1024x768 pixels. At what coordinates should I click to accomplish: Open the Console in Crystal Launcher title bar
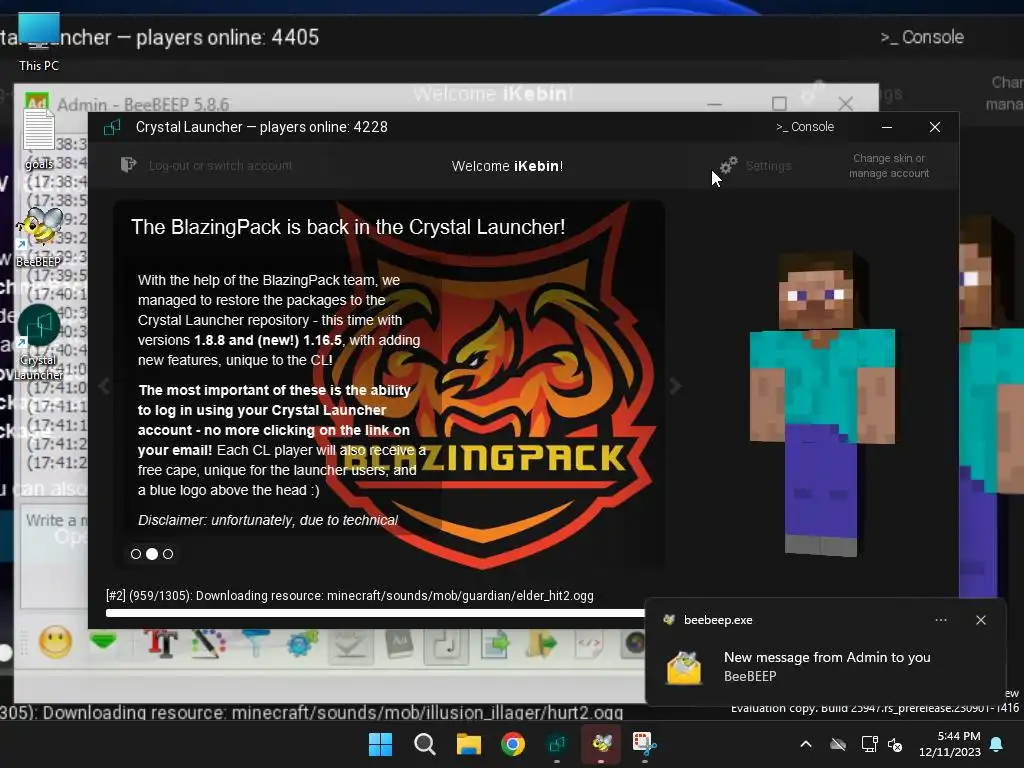tap(805, 127)
